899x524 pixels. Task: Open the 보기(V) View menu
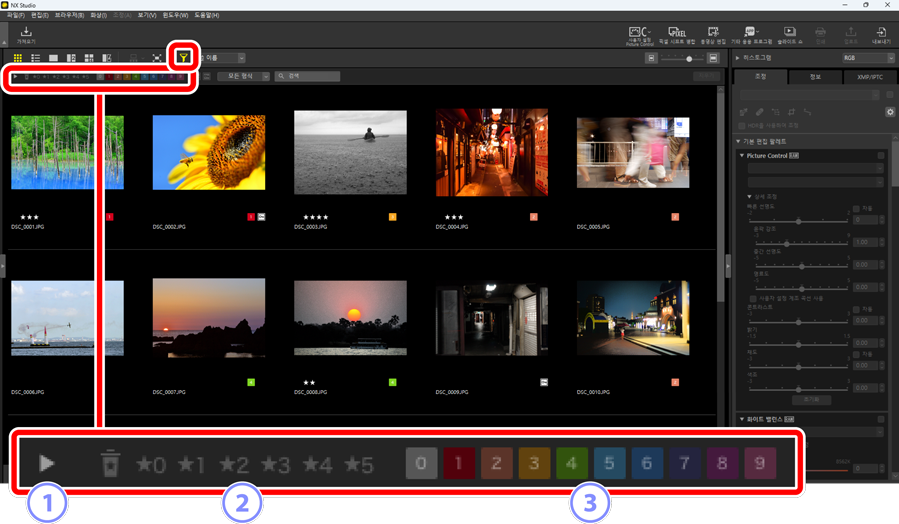pyautogui.click(x=146, y=16)
